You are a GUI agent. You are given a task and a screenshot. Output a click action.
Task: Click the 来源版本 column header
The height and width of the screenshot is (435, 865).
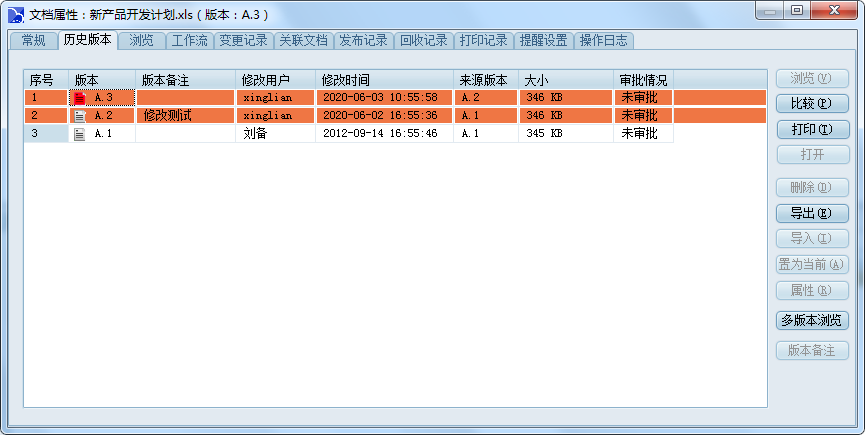tap(486, 80)
